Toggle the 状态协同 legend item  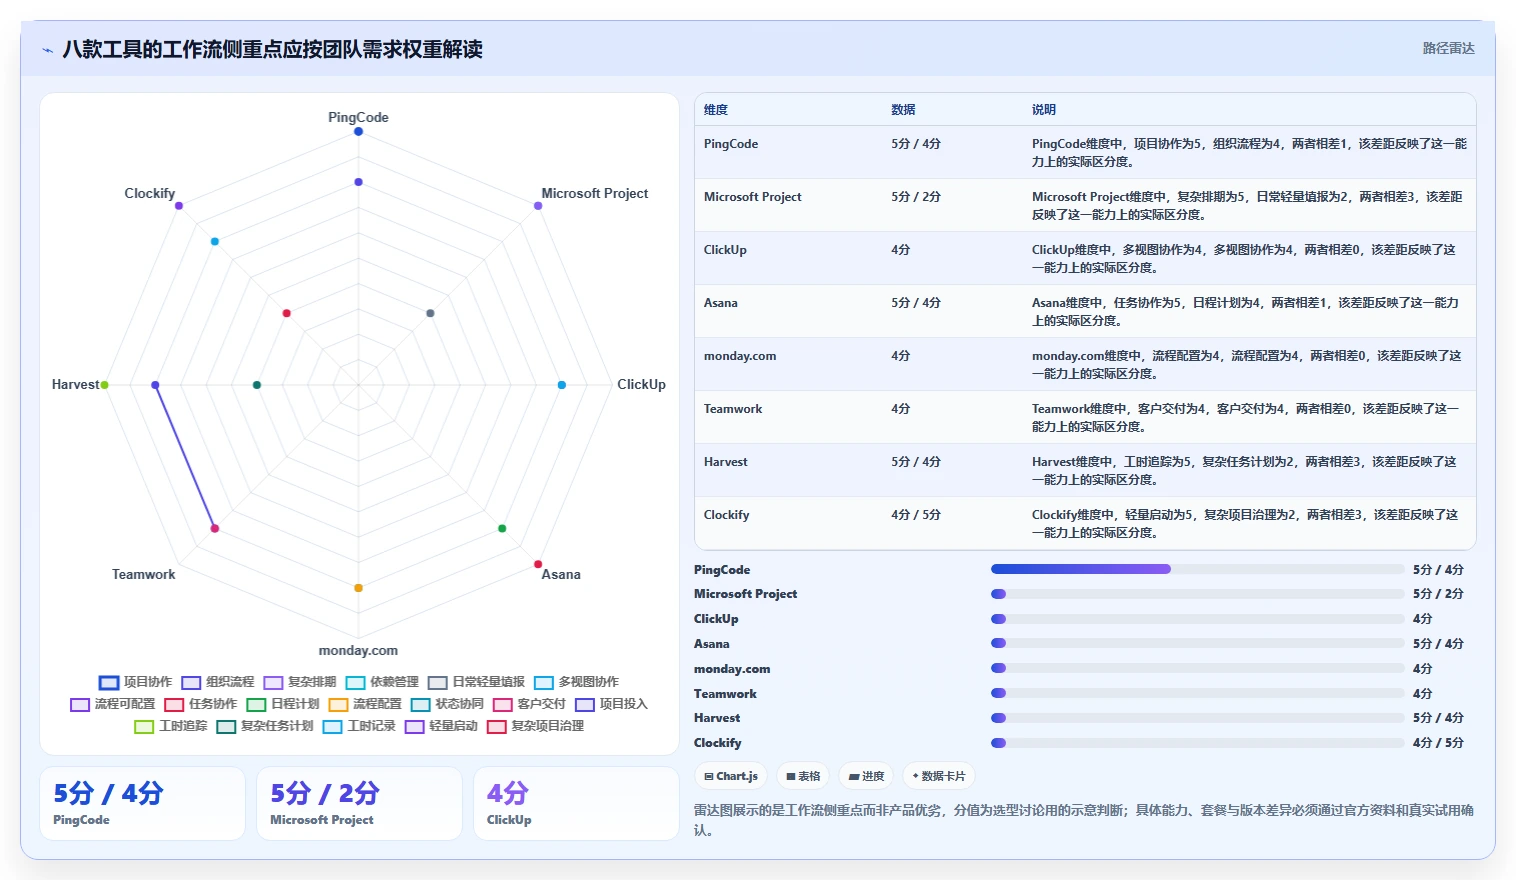[x=447, y=704]
